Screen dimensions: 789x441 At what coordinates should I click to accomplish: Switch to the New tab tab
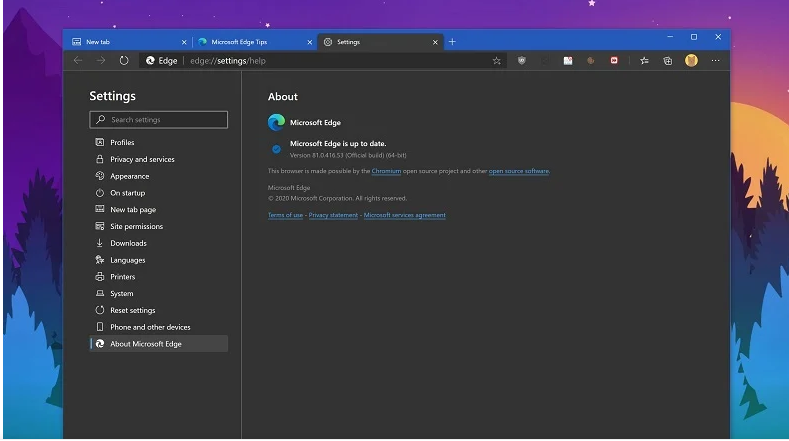click(x=128, y=42)
